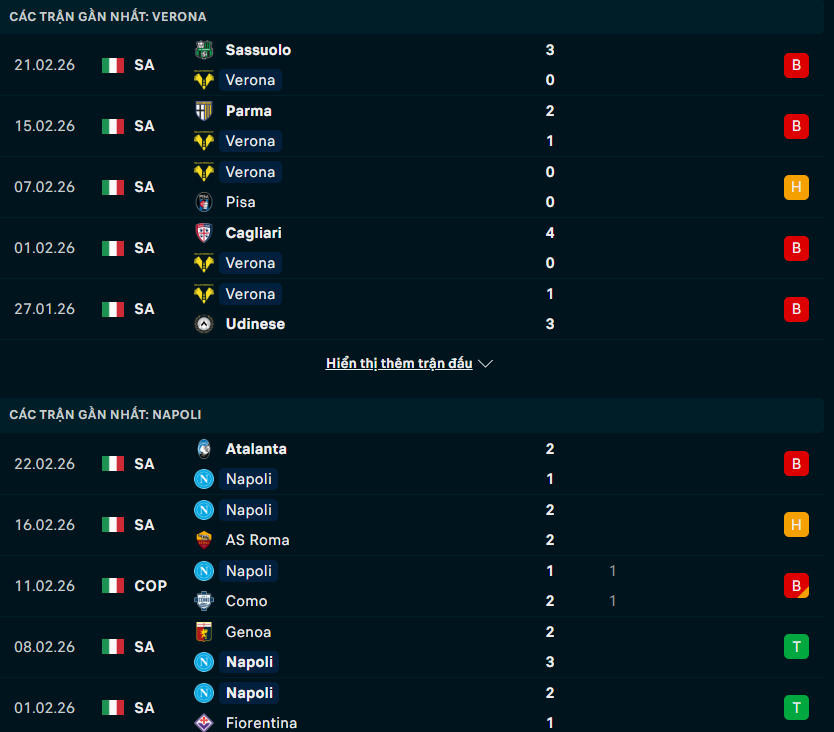834x732 pixels.
Task: Click the green T badge for Genoa match
Action: click(x=796, y=647)
